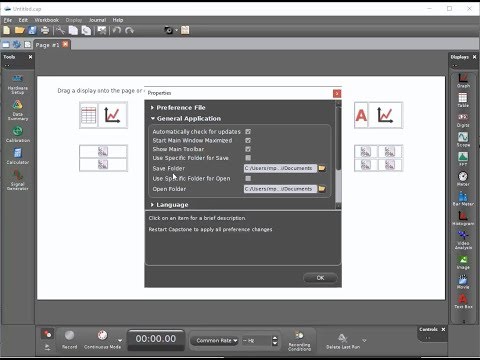Open the Signal Generator tool
This screenshot has width=480, height=360.
pyautogui.click(x=18, y=180)
